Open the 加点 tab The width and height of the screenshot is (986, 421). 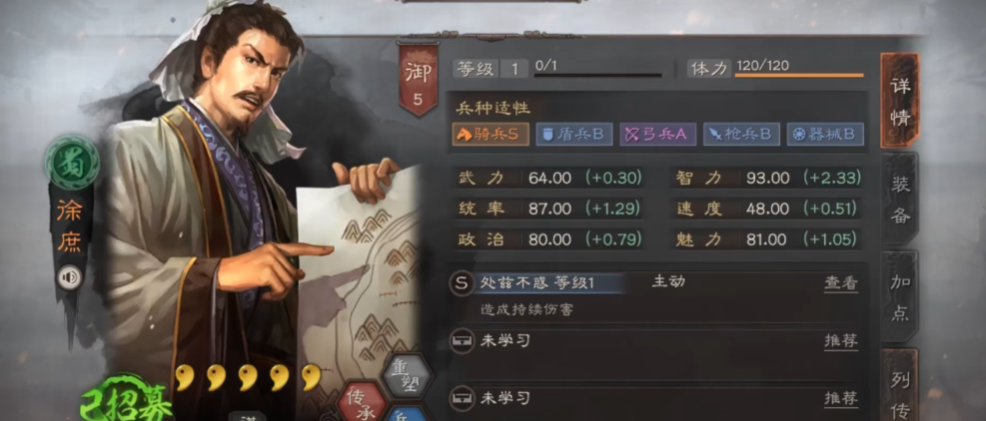click(900, 297)
